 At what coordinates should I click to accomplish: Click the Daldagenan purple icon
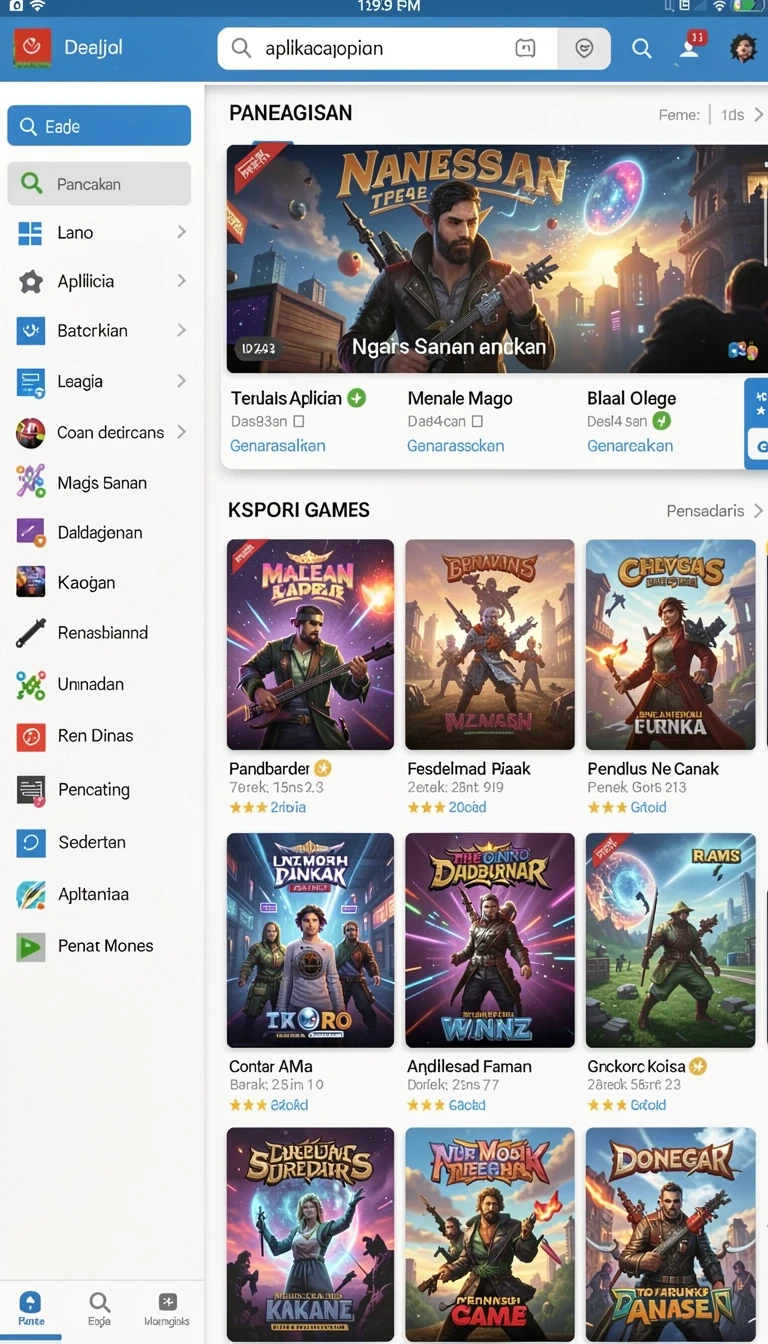pyautogui.click(x=31, y=532)
